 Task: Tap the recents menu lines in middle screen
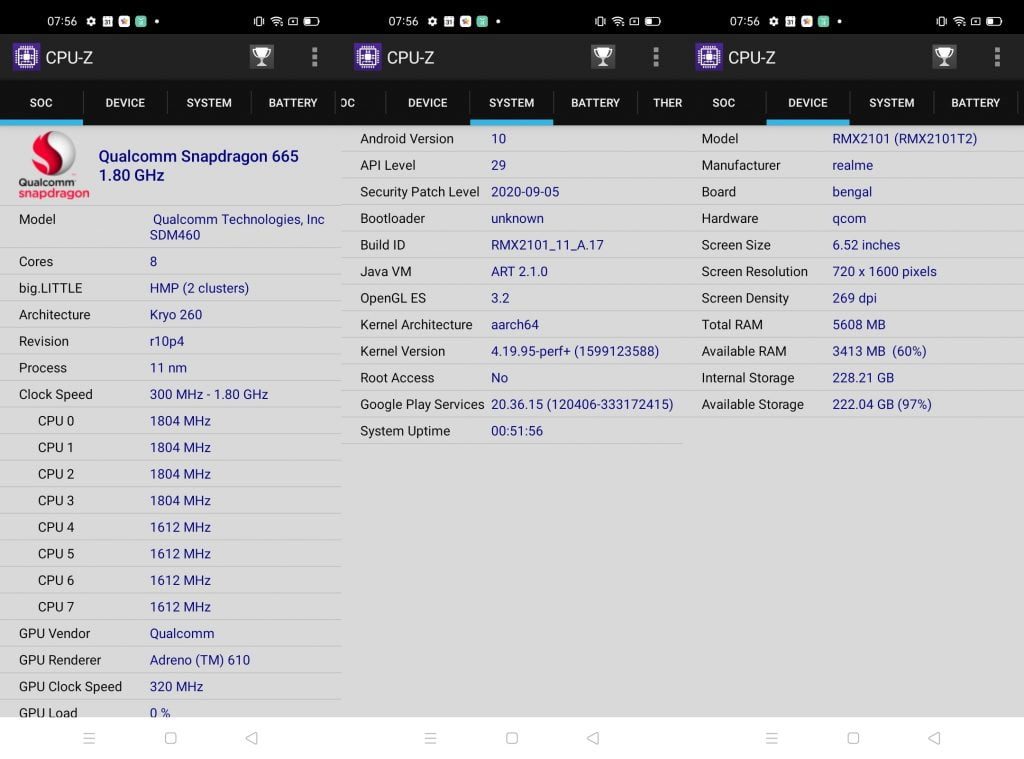(430, 737)
